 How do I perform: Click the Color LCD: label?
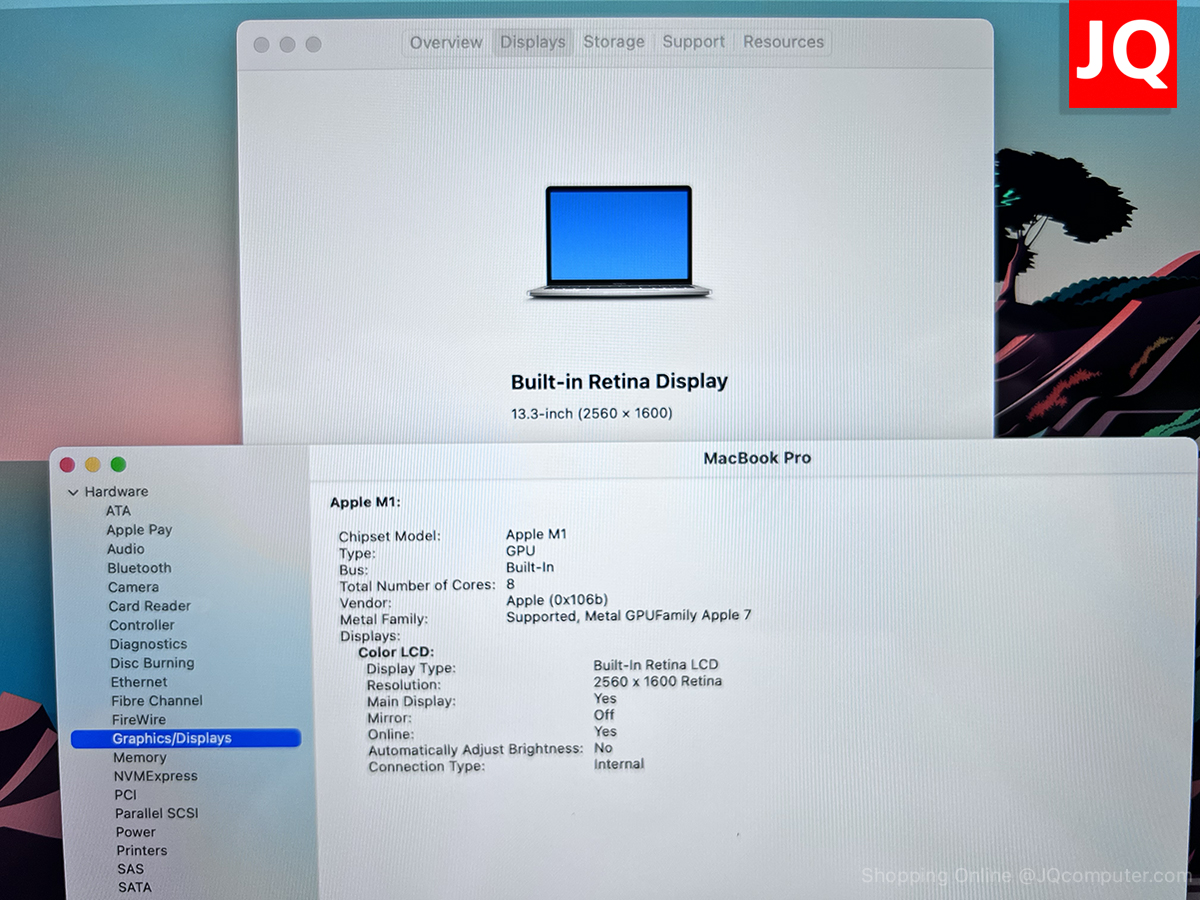[x=396, y=652]
